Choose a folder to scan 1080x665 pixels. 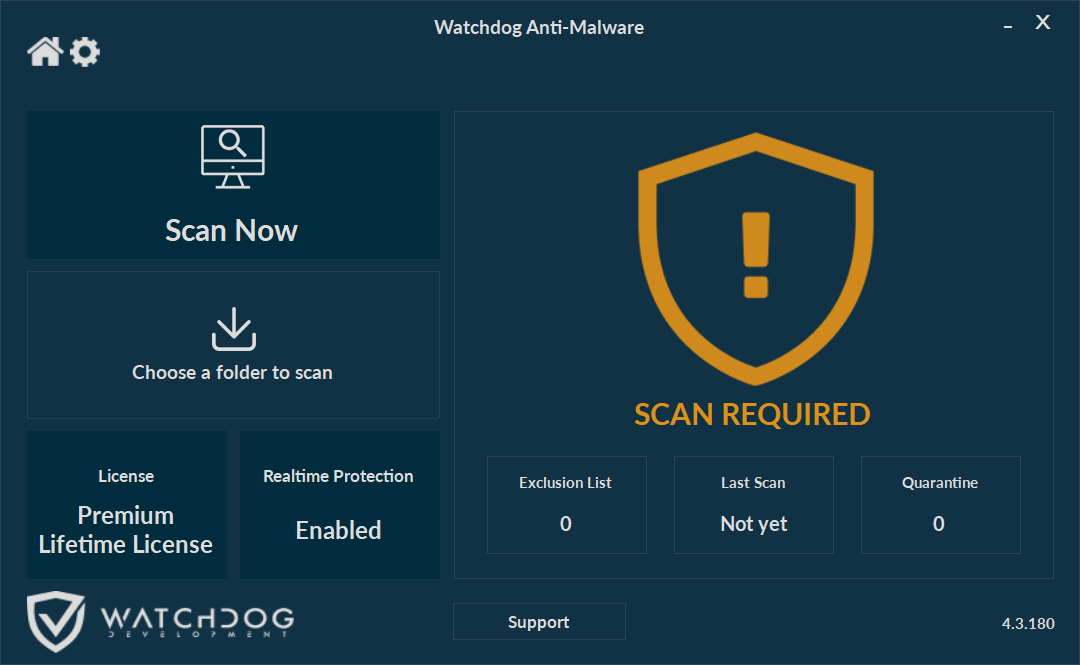pos(233,345)
